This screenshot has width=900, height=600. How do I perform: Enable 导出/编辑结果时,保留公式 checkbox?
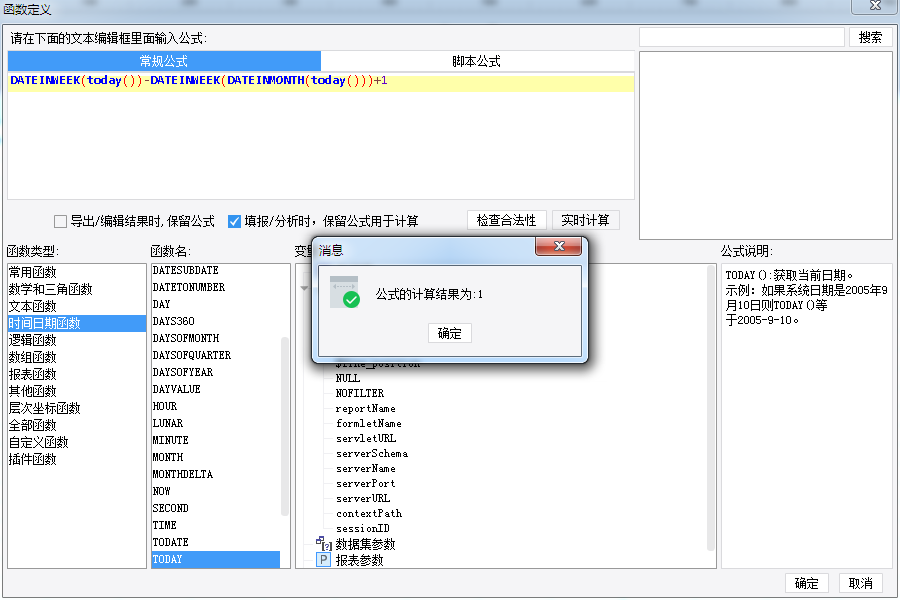[60, 221]
